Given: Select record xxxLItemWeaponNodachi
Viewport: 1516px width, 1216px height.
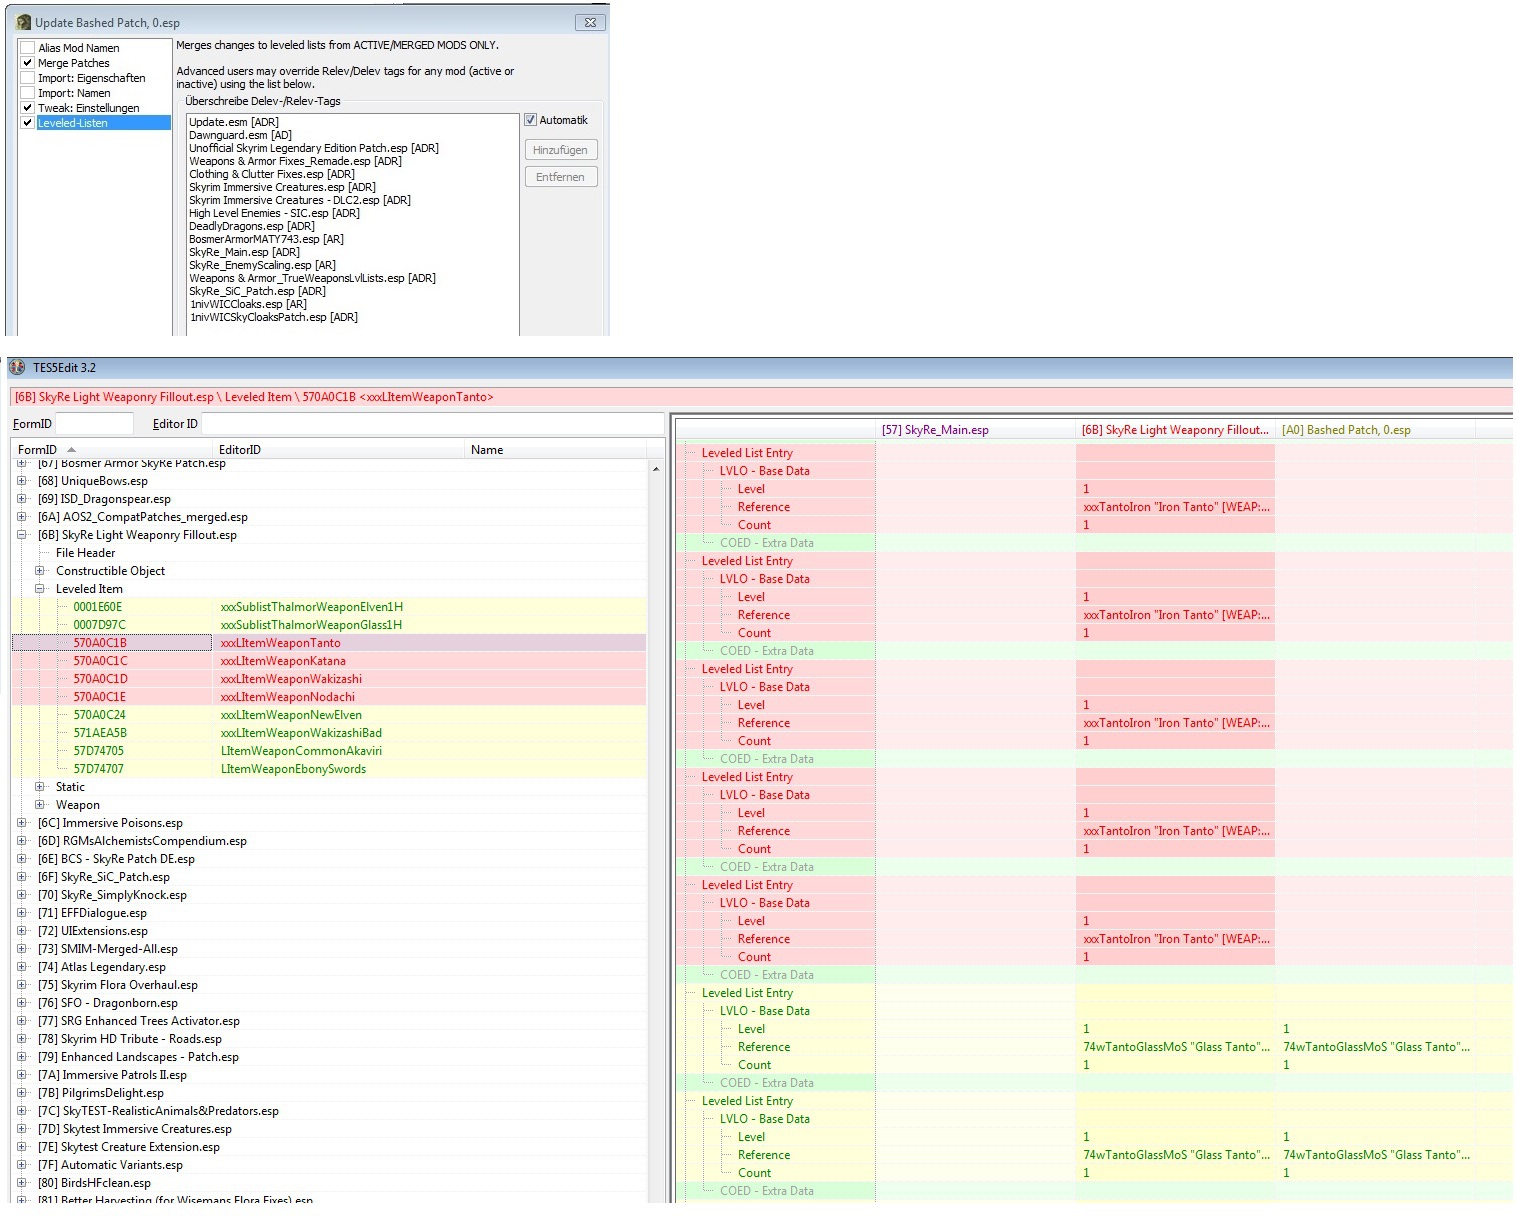Looking at the screenshot, I should point(329,697).
